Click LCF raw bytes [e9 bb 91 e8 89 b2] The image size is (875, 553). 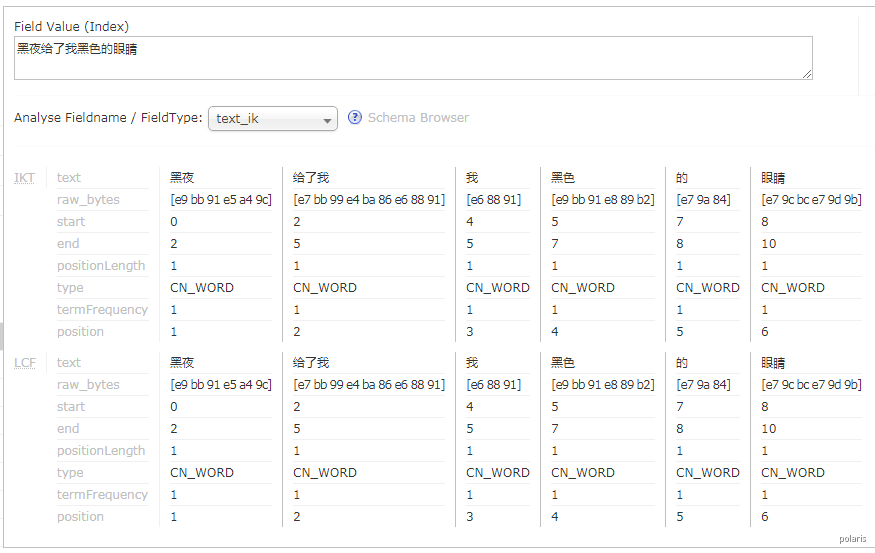(x=603, y=385)
